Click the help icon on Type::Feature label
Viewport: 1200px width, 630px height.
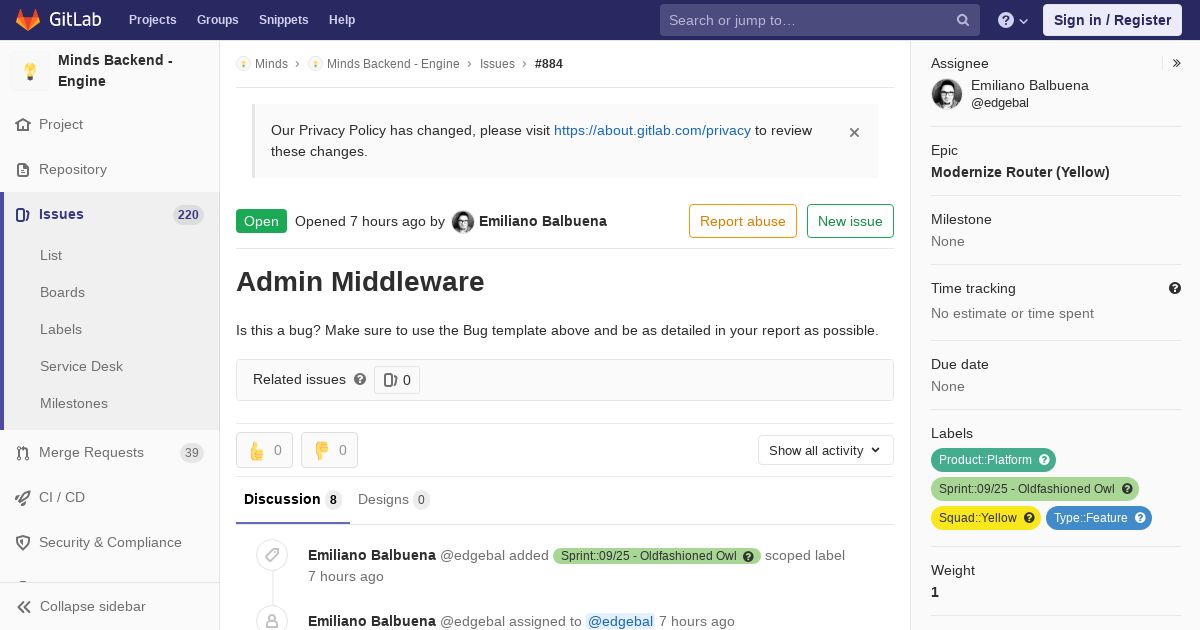click(1140, 518)
